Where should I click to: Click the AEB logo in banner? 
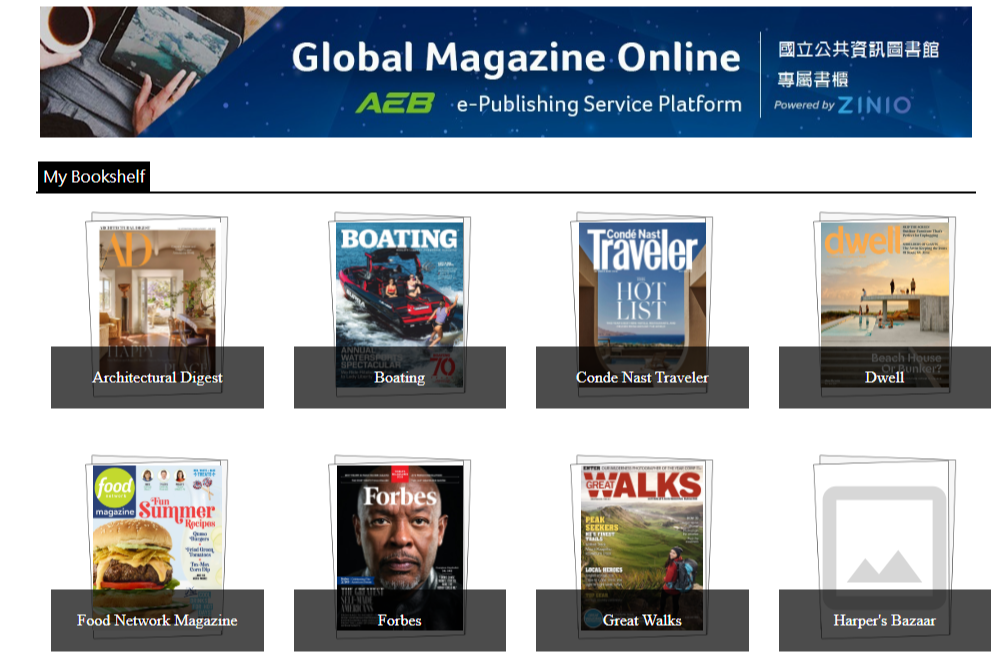click(395, 103)
